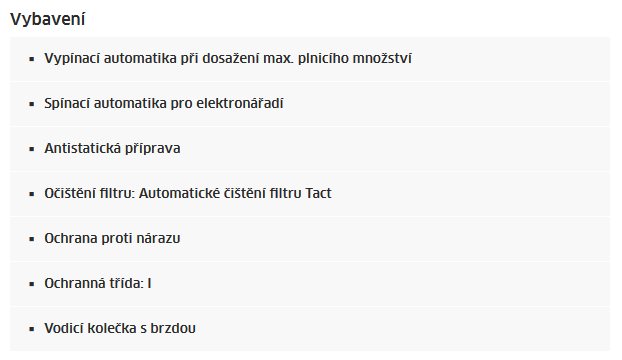The image size is (622, 360).
Task: Click bullet before Ochranná třída
Action: (x=32, y=284)
